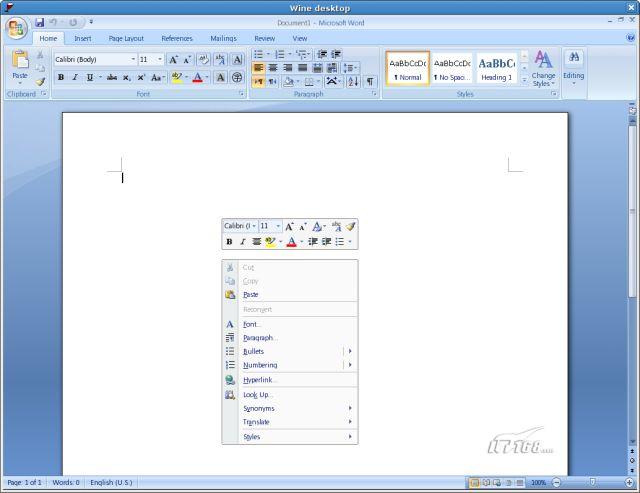Click Page: 1 of 1 indicator
This screenshot has width=640, height=493.
24,482
